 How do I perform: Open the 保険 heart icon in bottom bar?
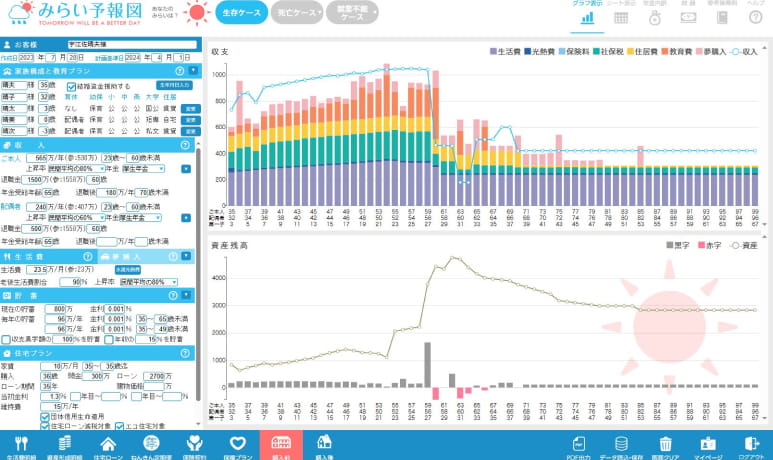pyautogui.click(x=237, y=445)
